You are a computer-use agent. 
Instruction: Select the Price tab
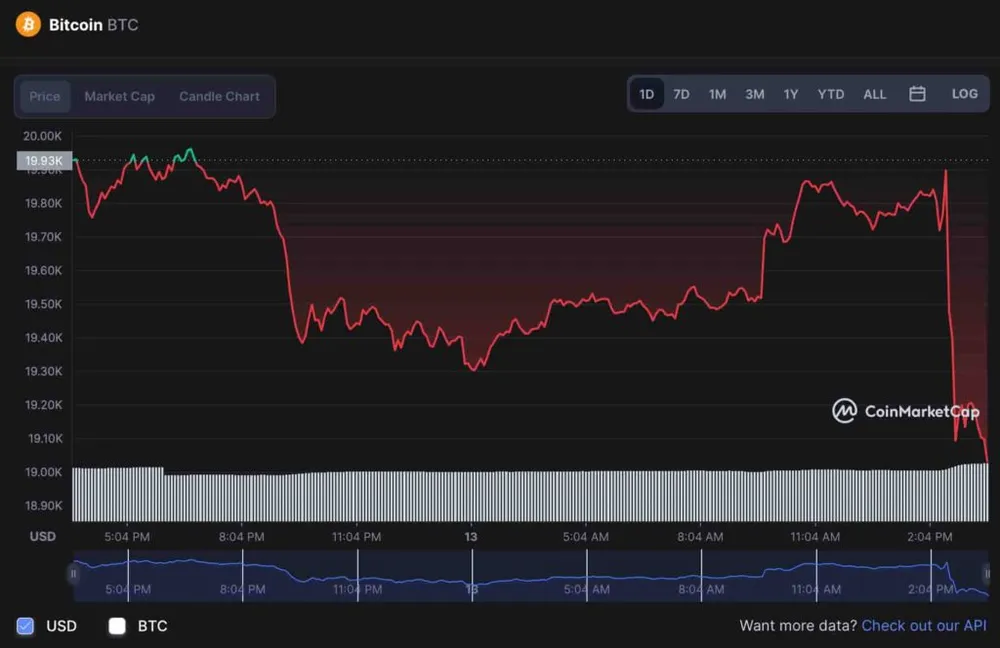(45, 97)
